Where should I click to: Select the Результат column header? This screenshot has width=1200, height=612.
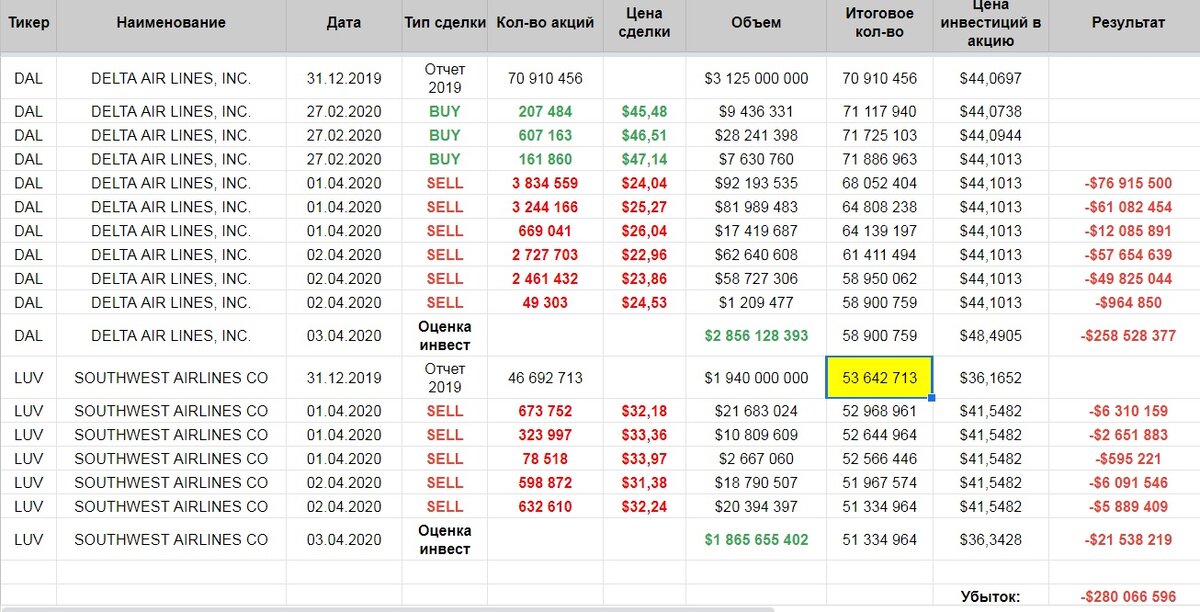[x=1128, y=22]
